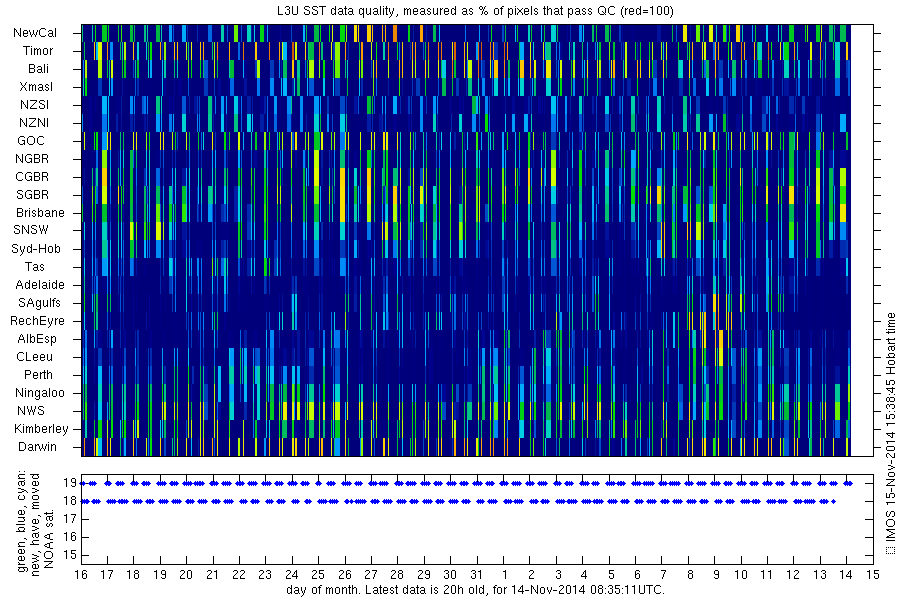Click the SNSW region label
900x600 pixels.
(x=31, y=230)
